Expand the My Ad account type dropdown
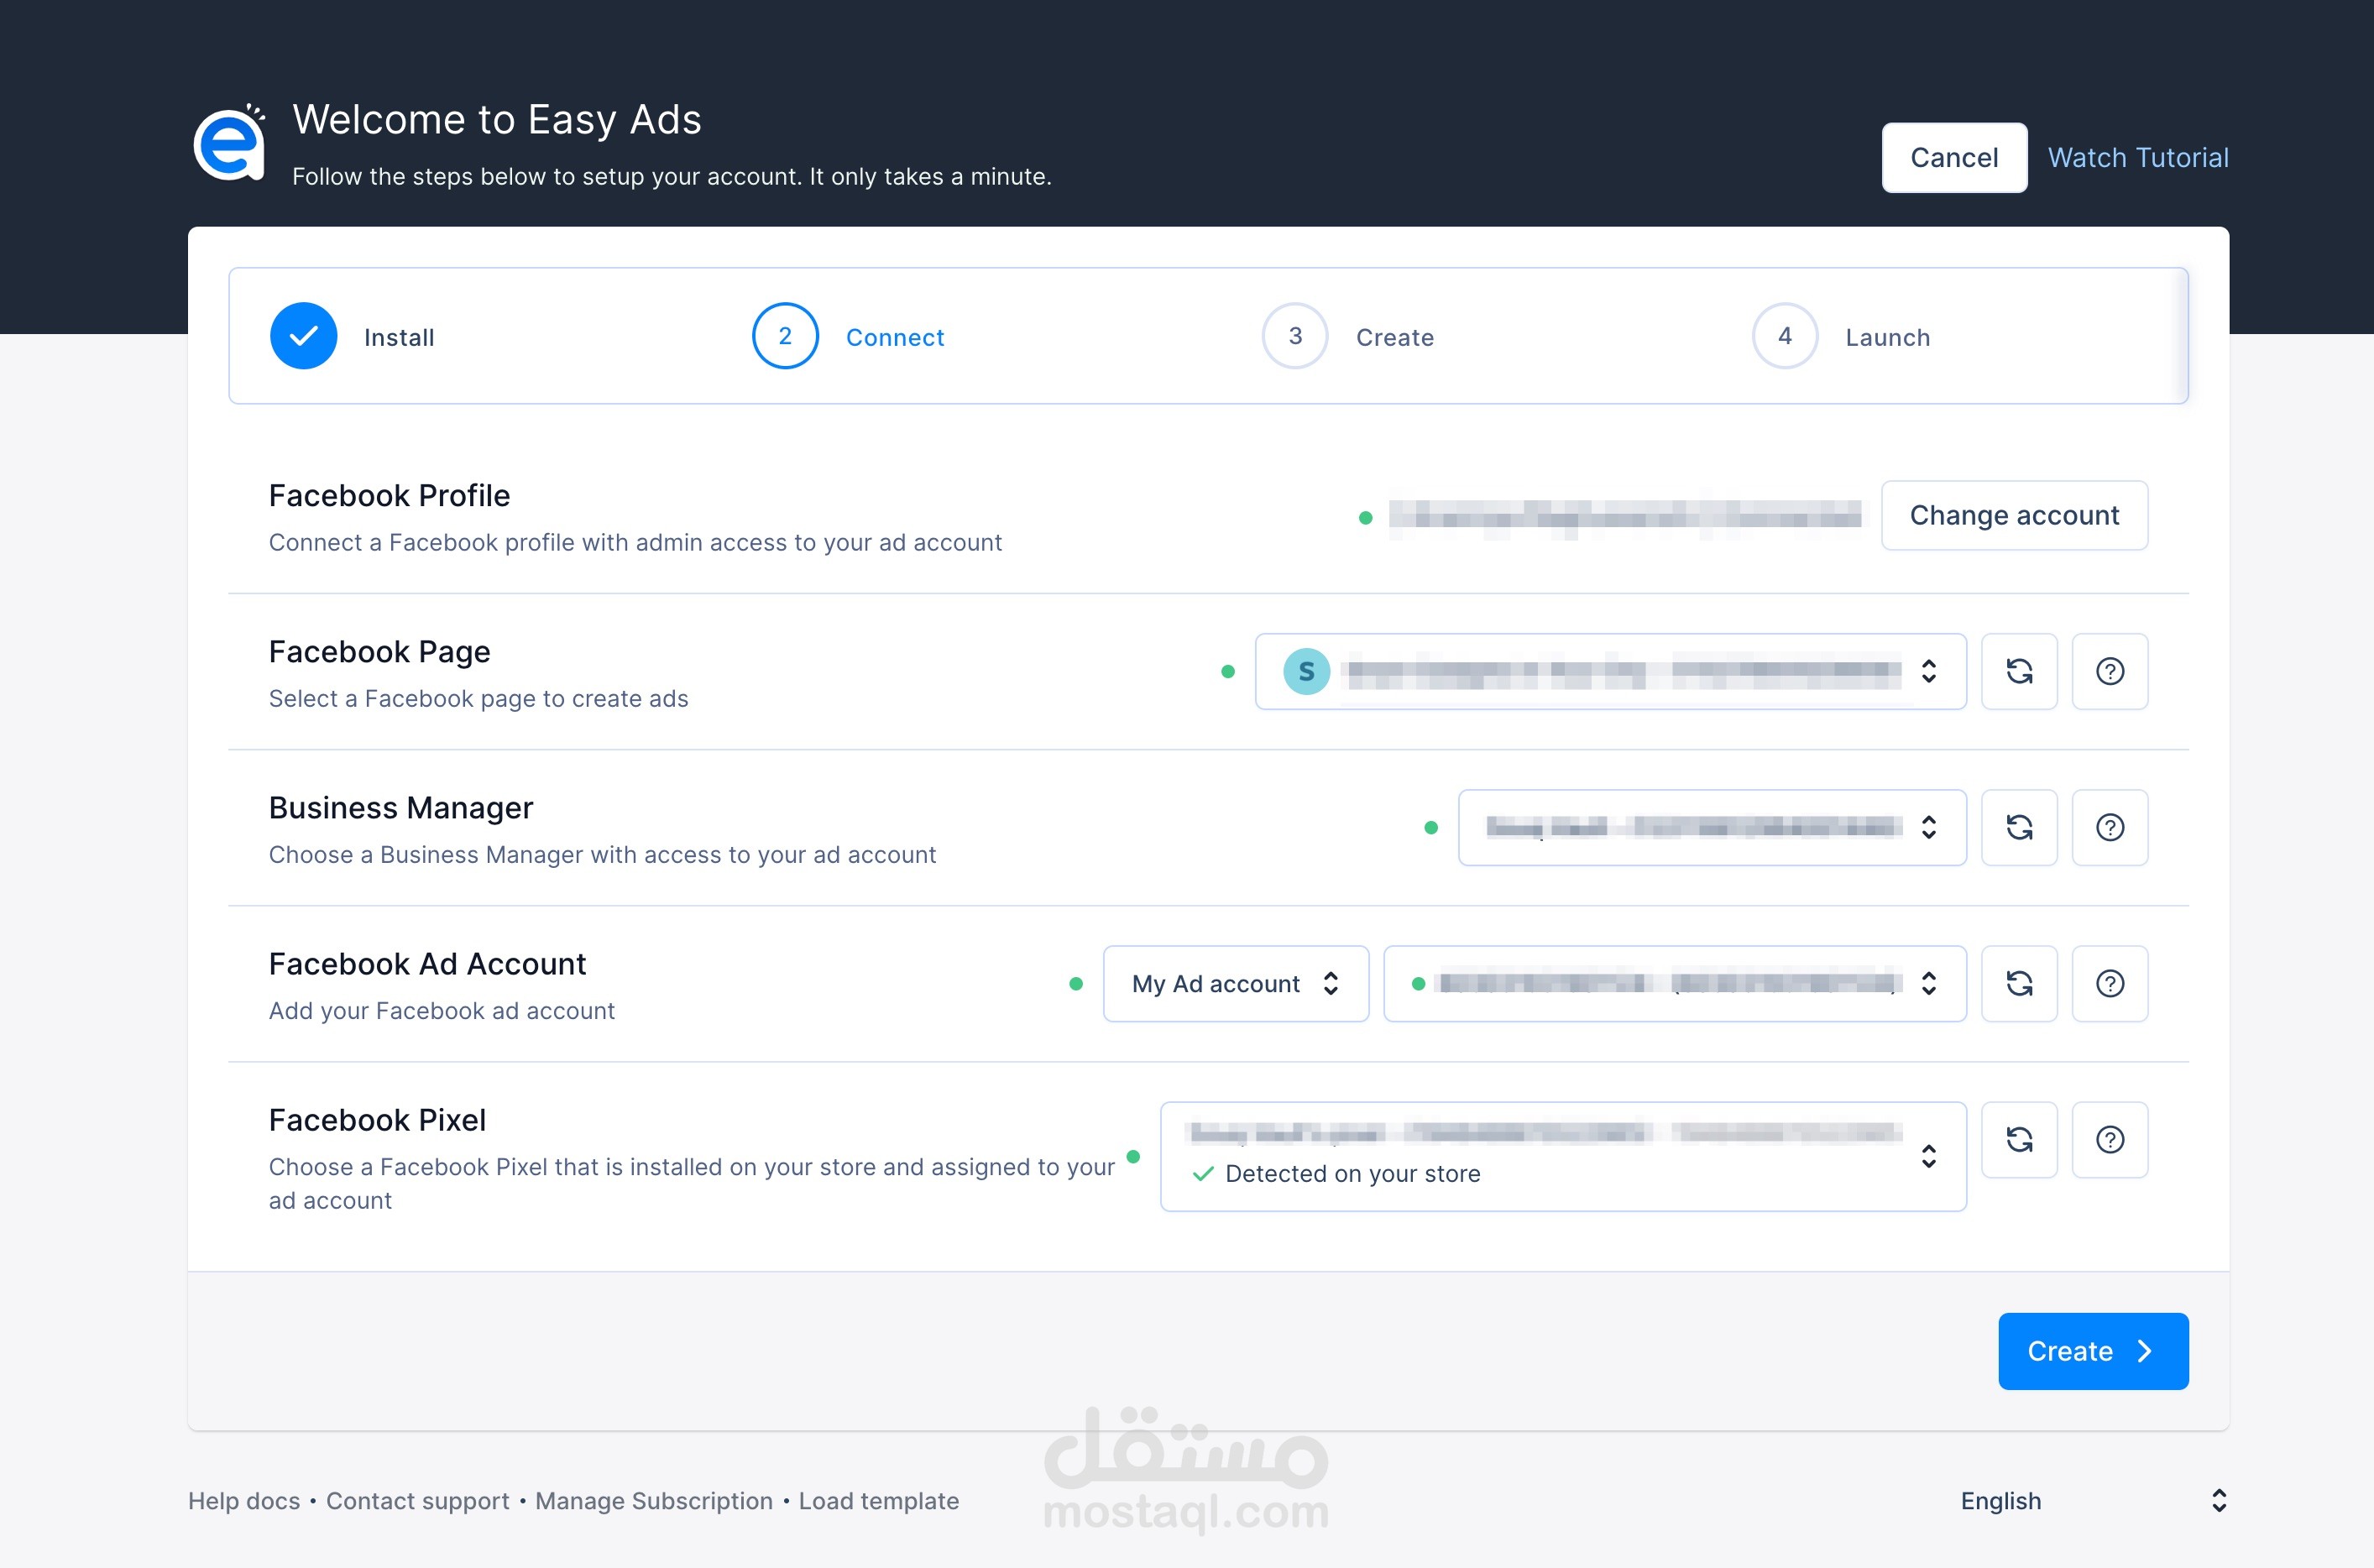This screenshot has width=2374, height=1568. (x=1236, y=983)
